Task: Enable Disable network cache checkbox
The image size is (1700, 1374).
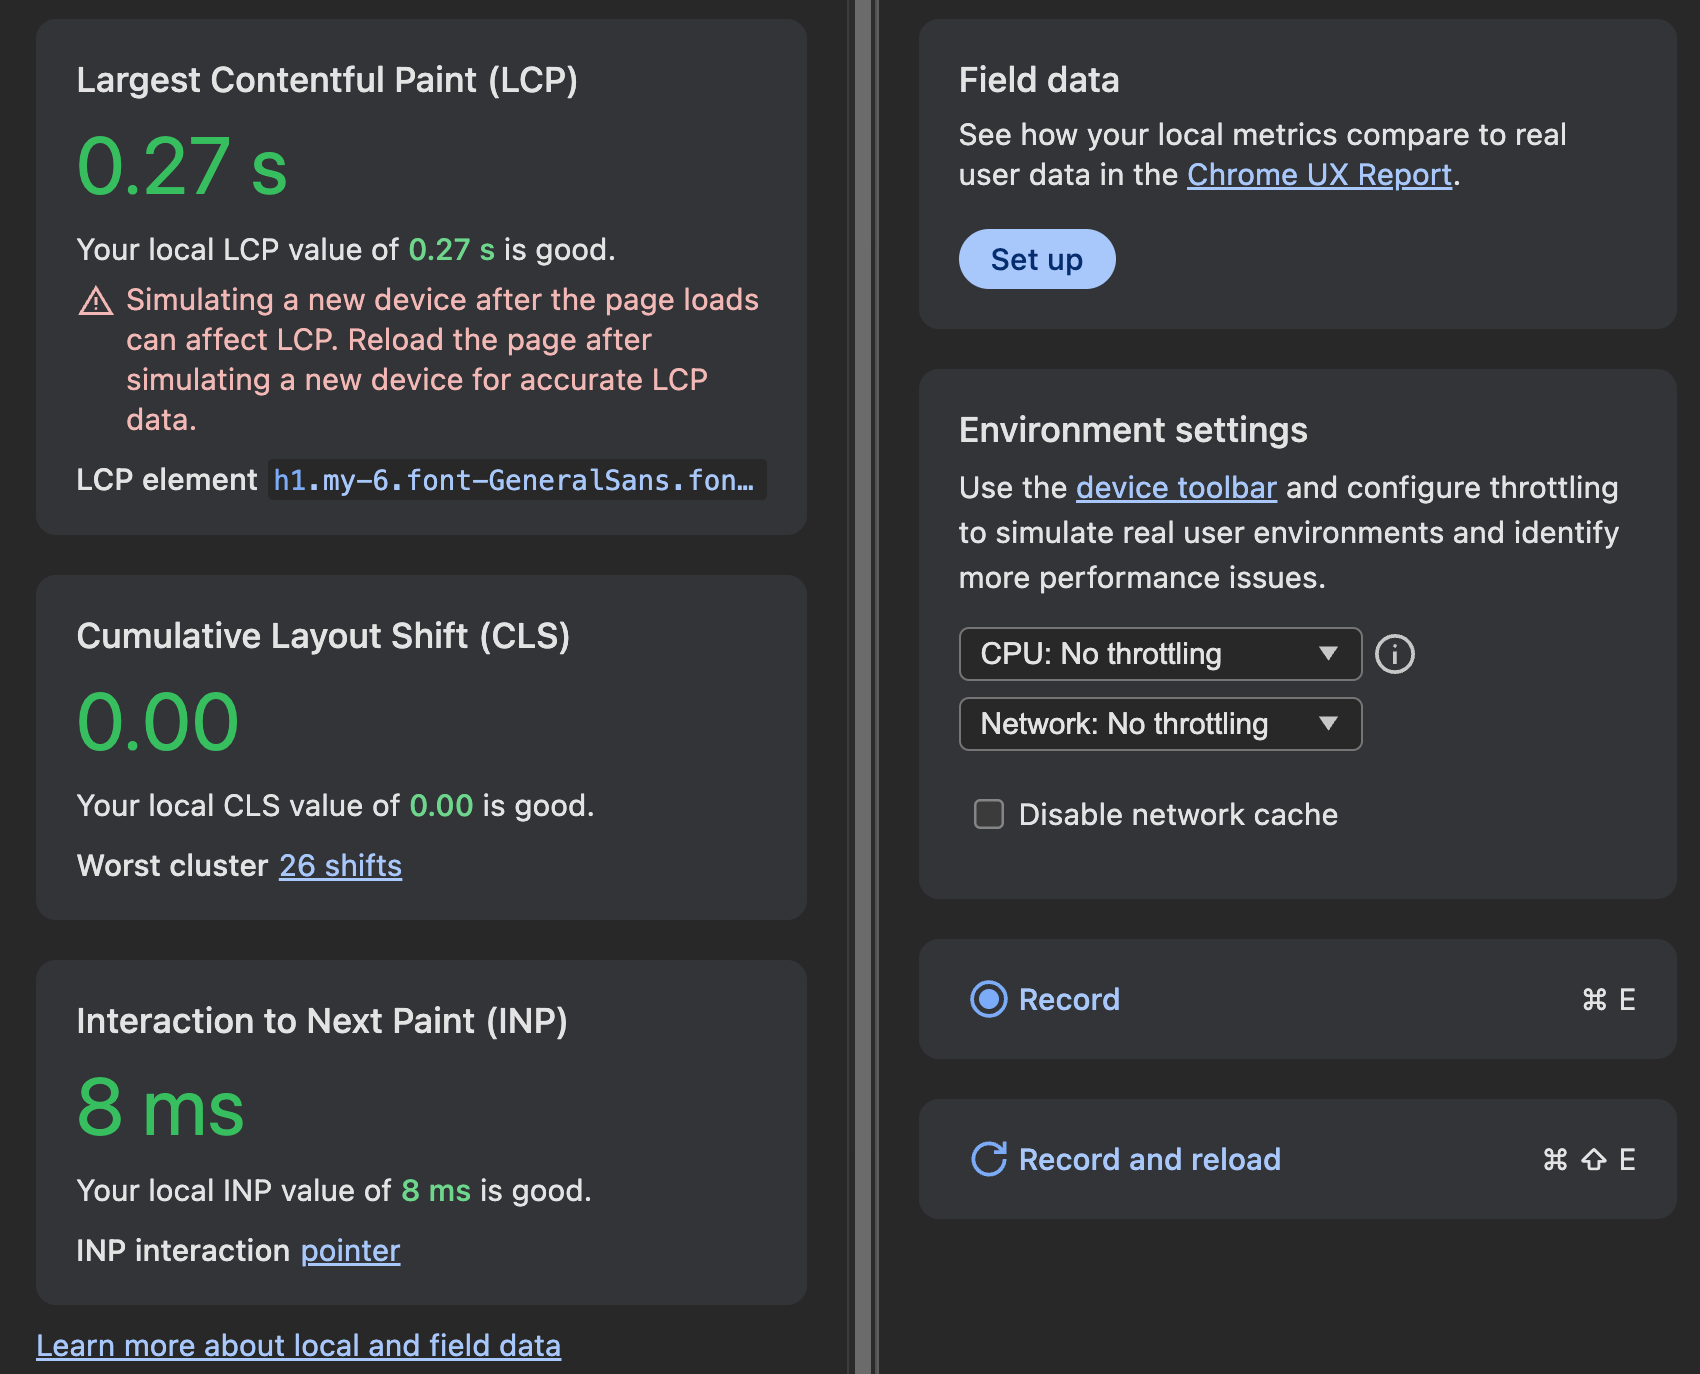Action: 989,814
